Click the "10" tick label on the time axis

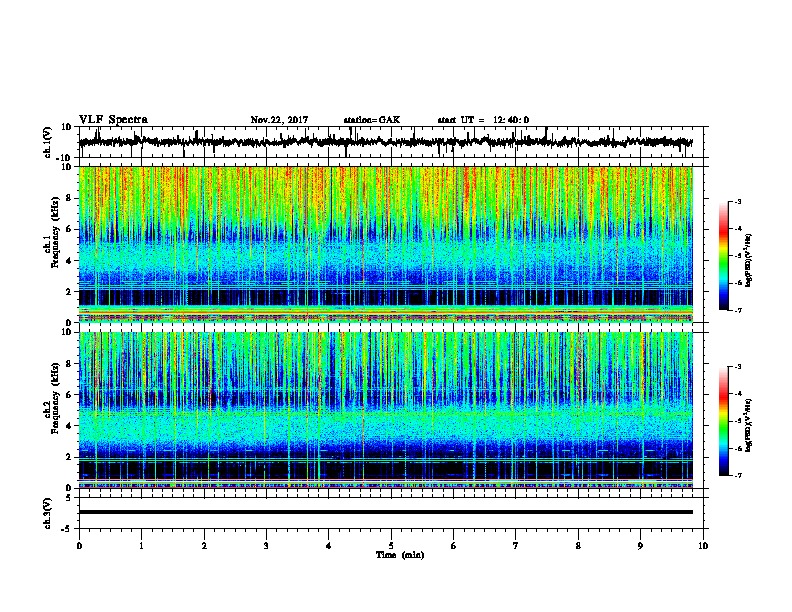pyautogui.click(x=703, y=546)
